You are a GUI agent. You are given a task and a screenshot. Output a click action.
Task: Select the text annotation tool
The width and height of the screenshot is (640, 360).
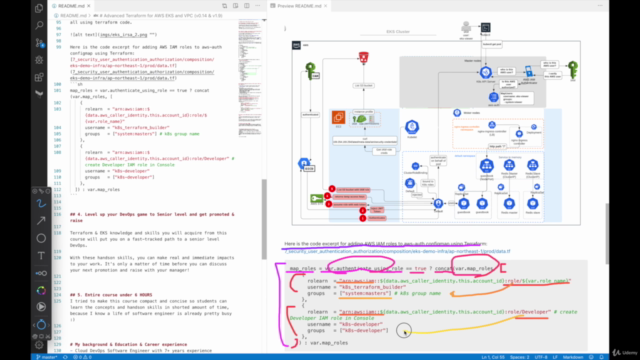coord(41,256)
